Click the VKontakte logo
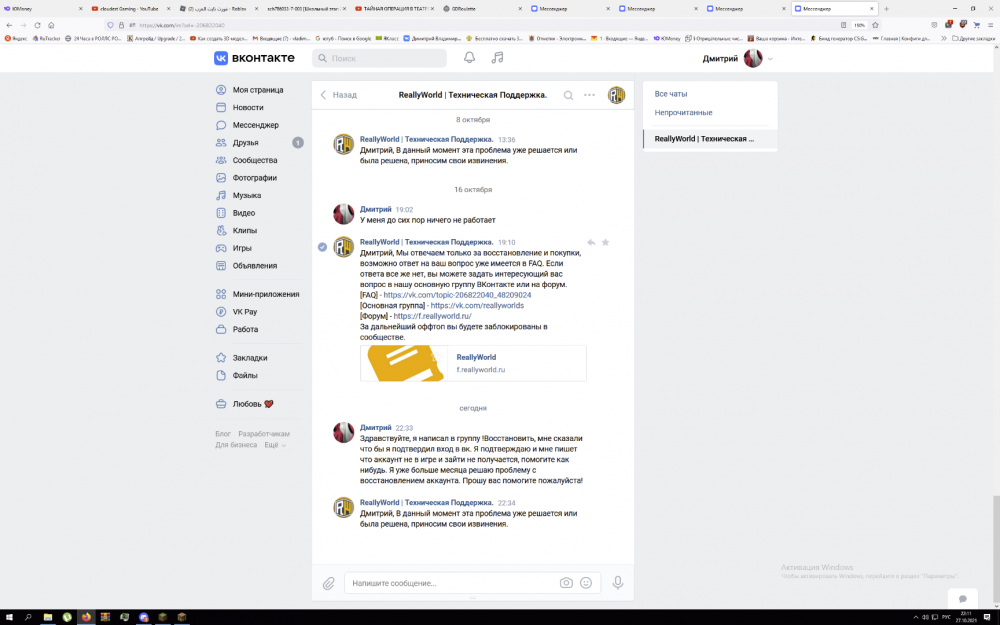The height and width of the screenshot is (625, 1000). [x=254, y=58]
